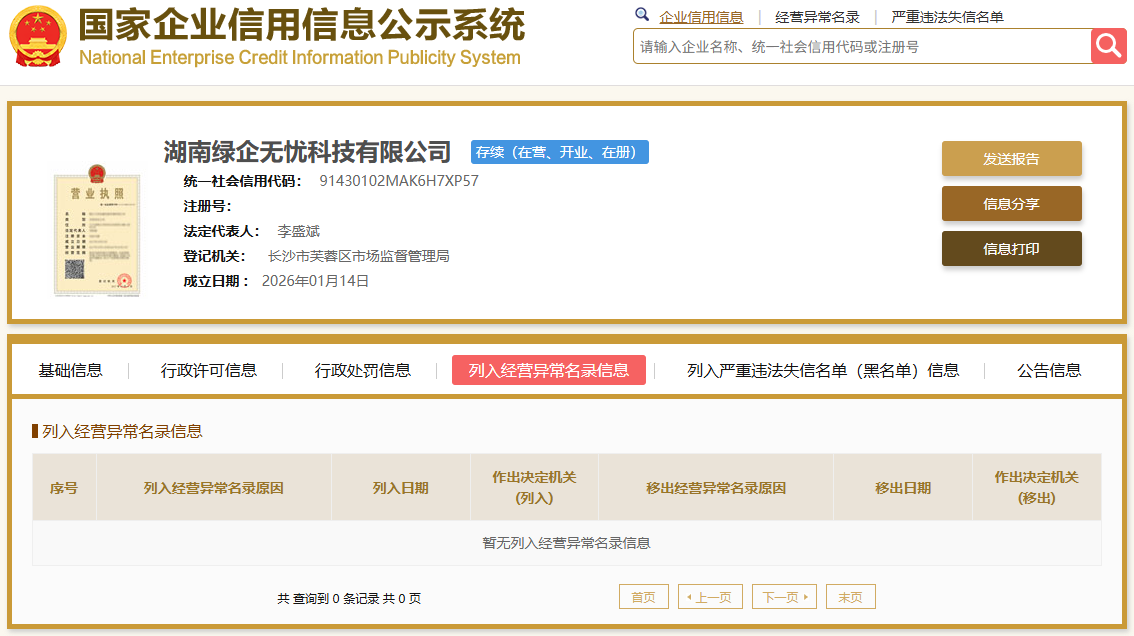Screen dimensions: 1134x636
Task: Click the 首页 pagination button
Action: pos(643,596)
